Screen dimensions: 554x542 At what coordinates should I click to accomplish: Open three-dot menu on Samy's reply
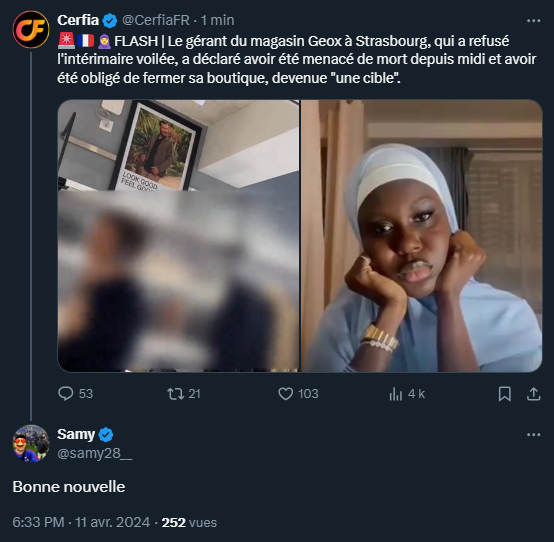[x=534, y=435]
